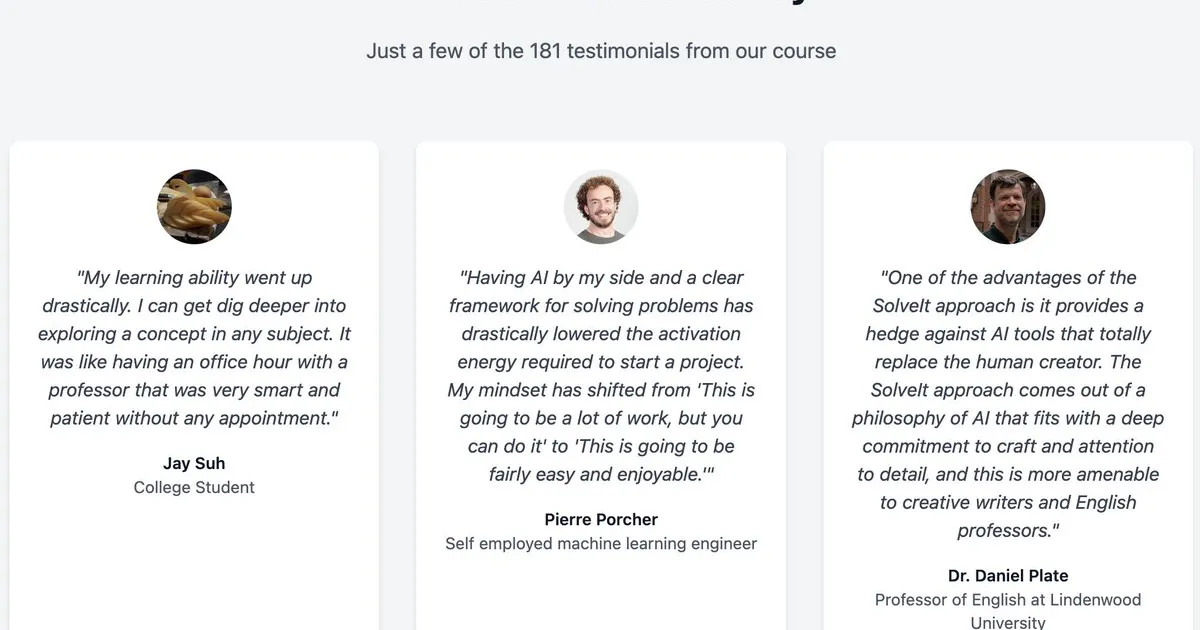Click 'to creative writers and English' line

pos(1008,501)
